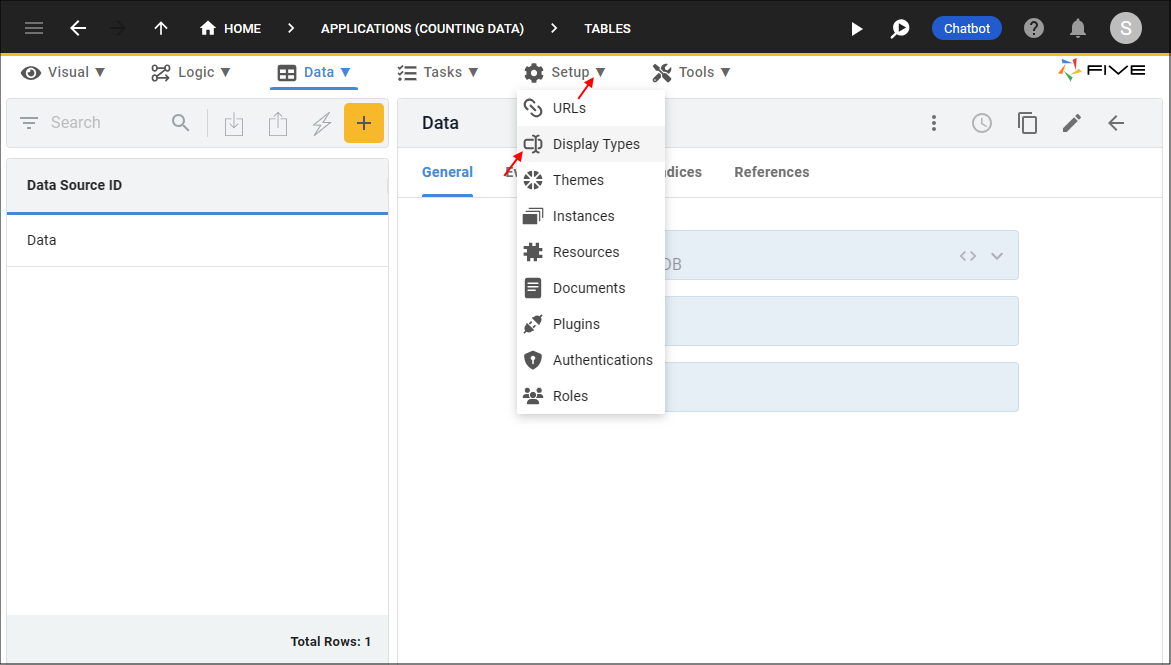The image size is (1171, 665).
Task: Expand the Visual dropdown menu
Action: pos(63,72)
